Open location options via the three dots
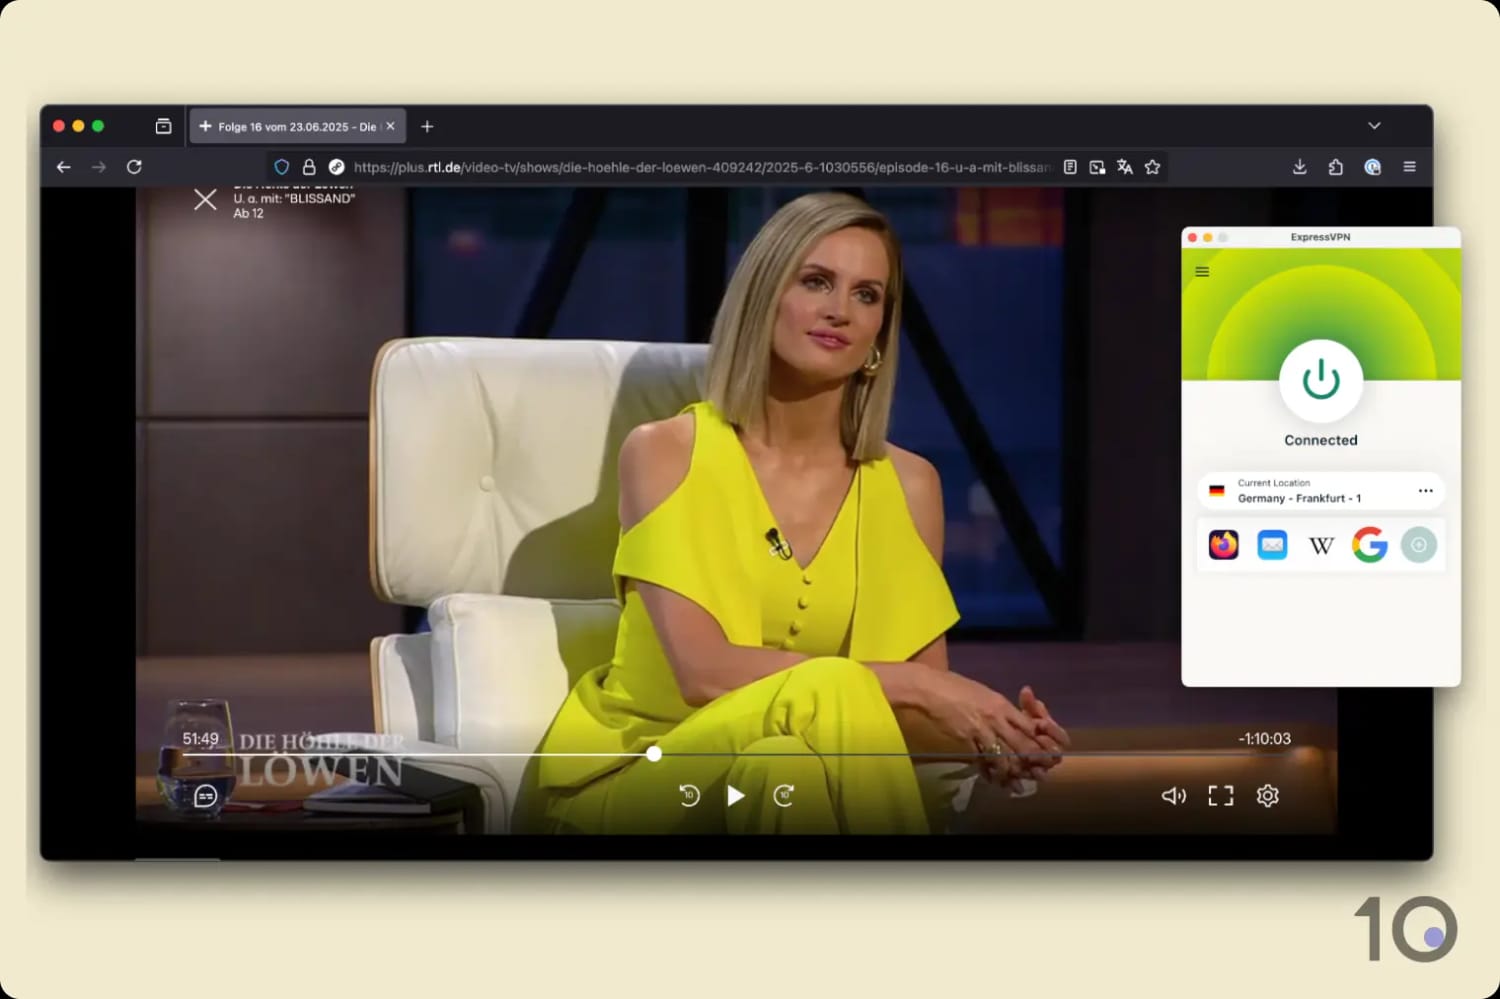 click(x=1426, y=490)
